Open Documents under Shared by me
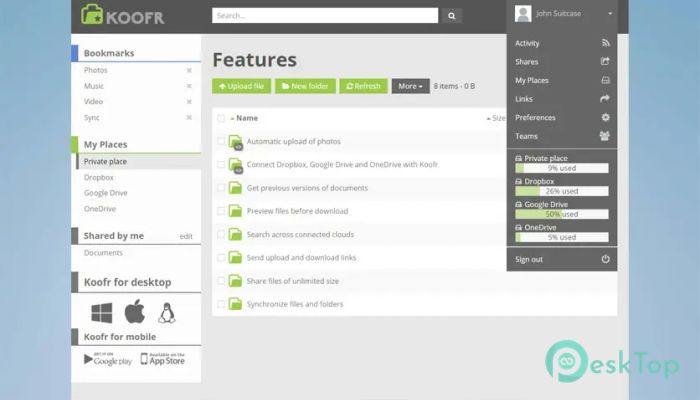The width and height of the screenshot is (700, 400). tap(103, 253)
